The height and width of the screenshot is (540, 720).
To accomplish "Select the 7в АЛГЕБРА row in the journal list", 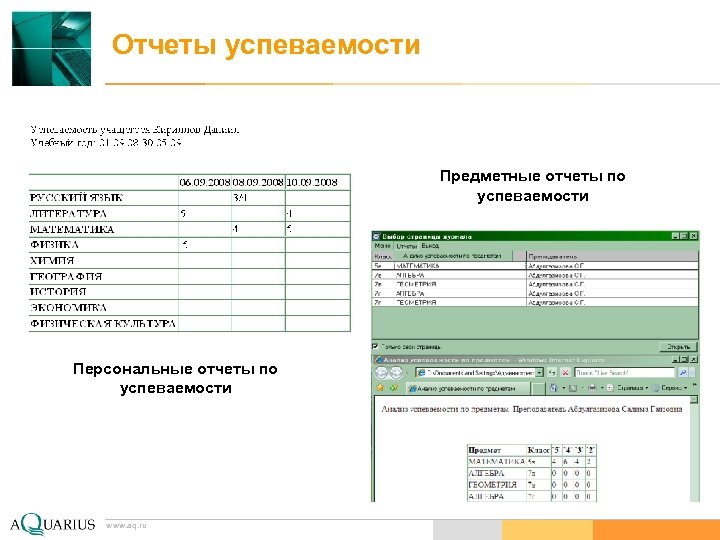I will click(535, 275).
